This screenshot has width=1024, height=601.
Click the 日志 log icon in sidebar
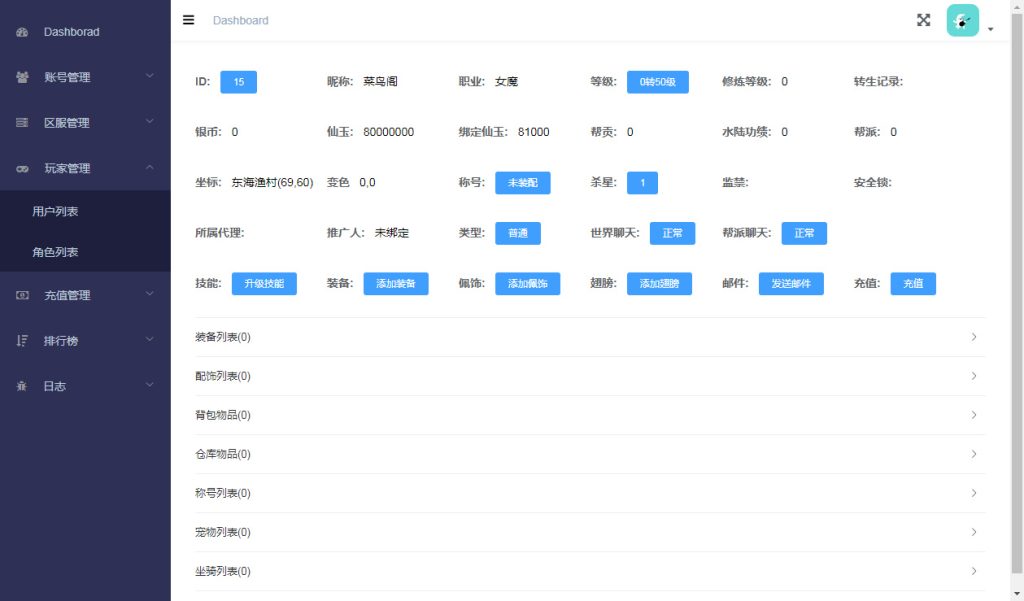click(22, 385)
